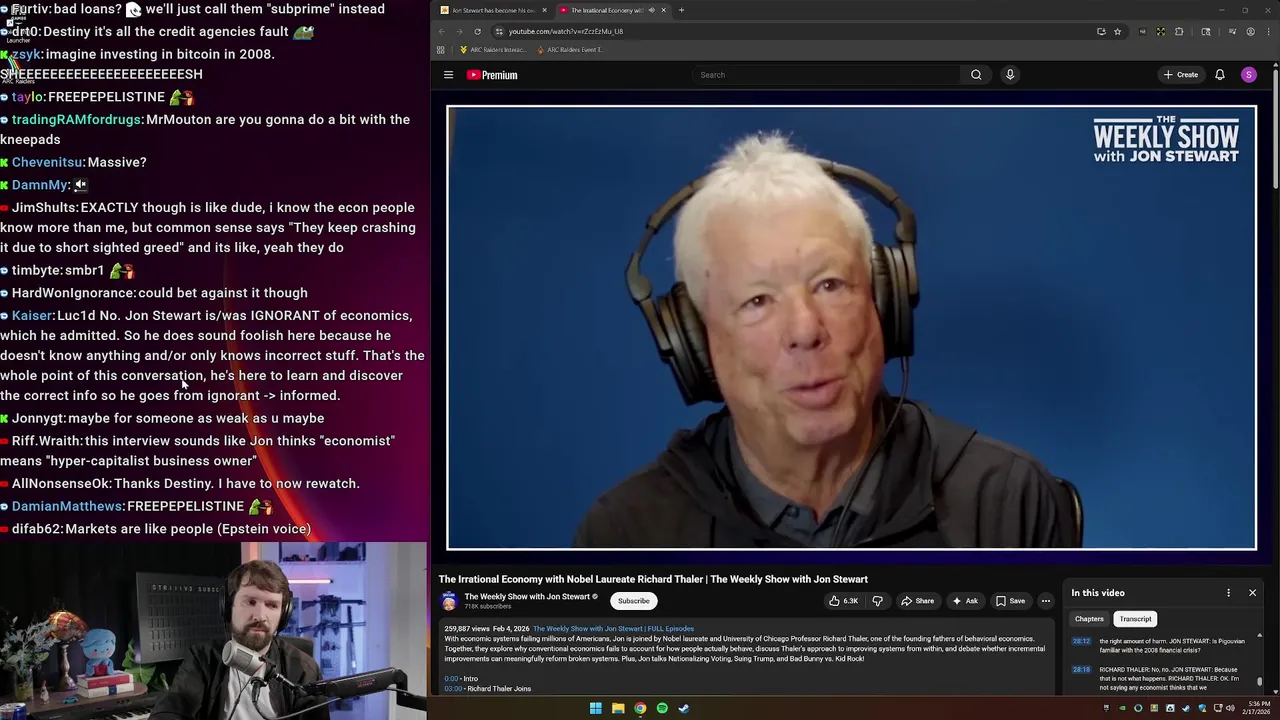Viewport: 1280px width, 720px height.
Task: Open a new Chrome tab
Action: pyautogui.click(x=681, y=10)
